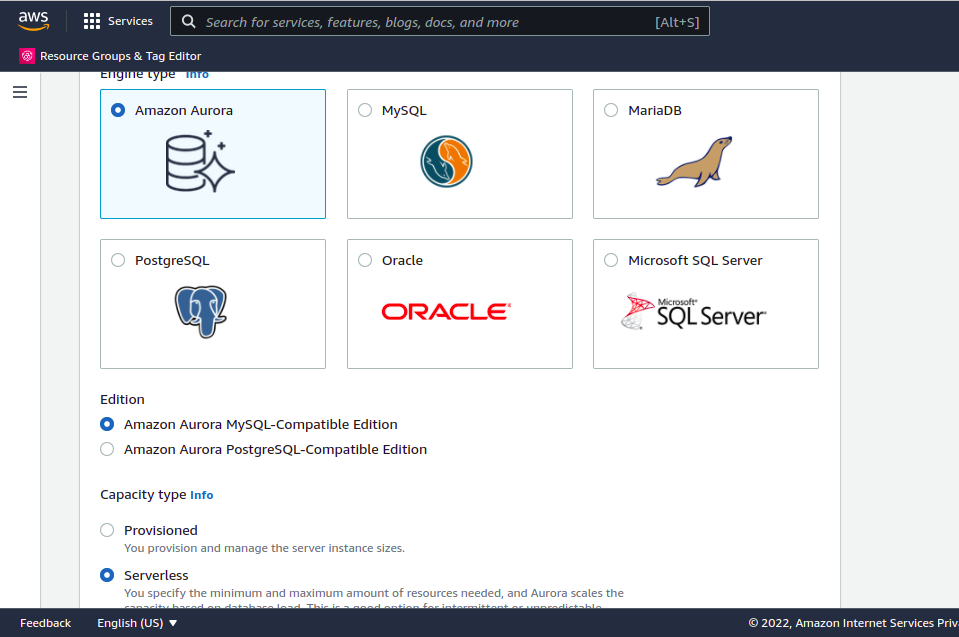Click the MariaDB seal logo

[694, 161]
